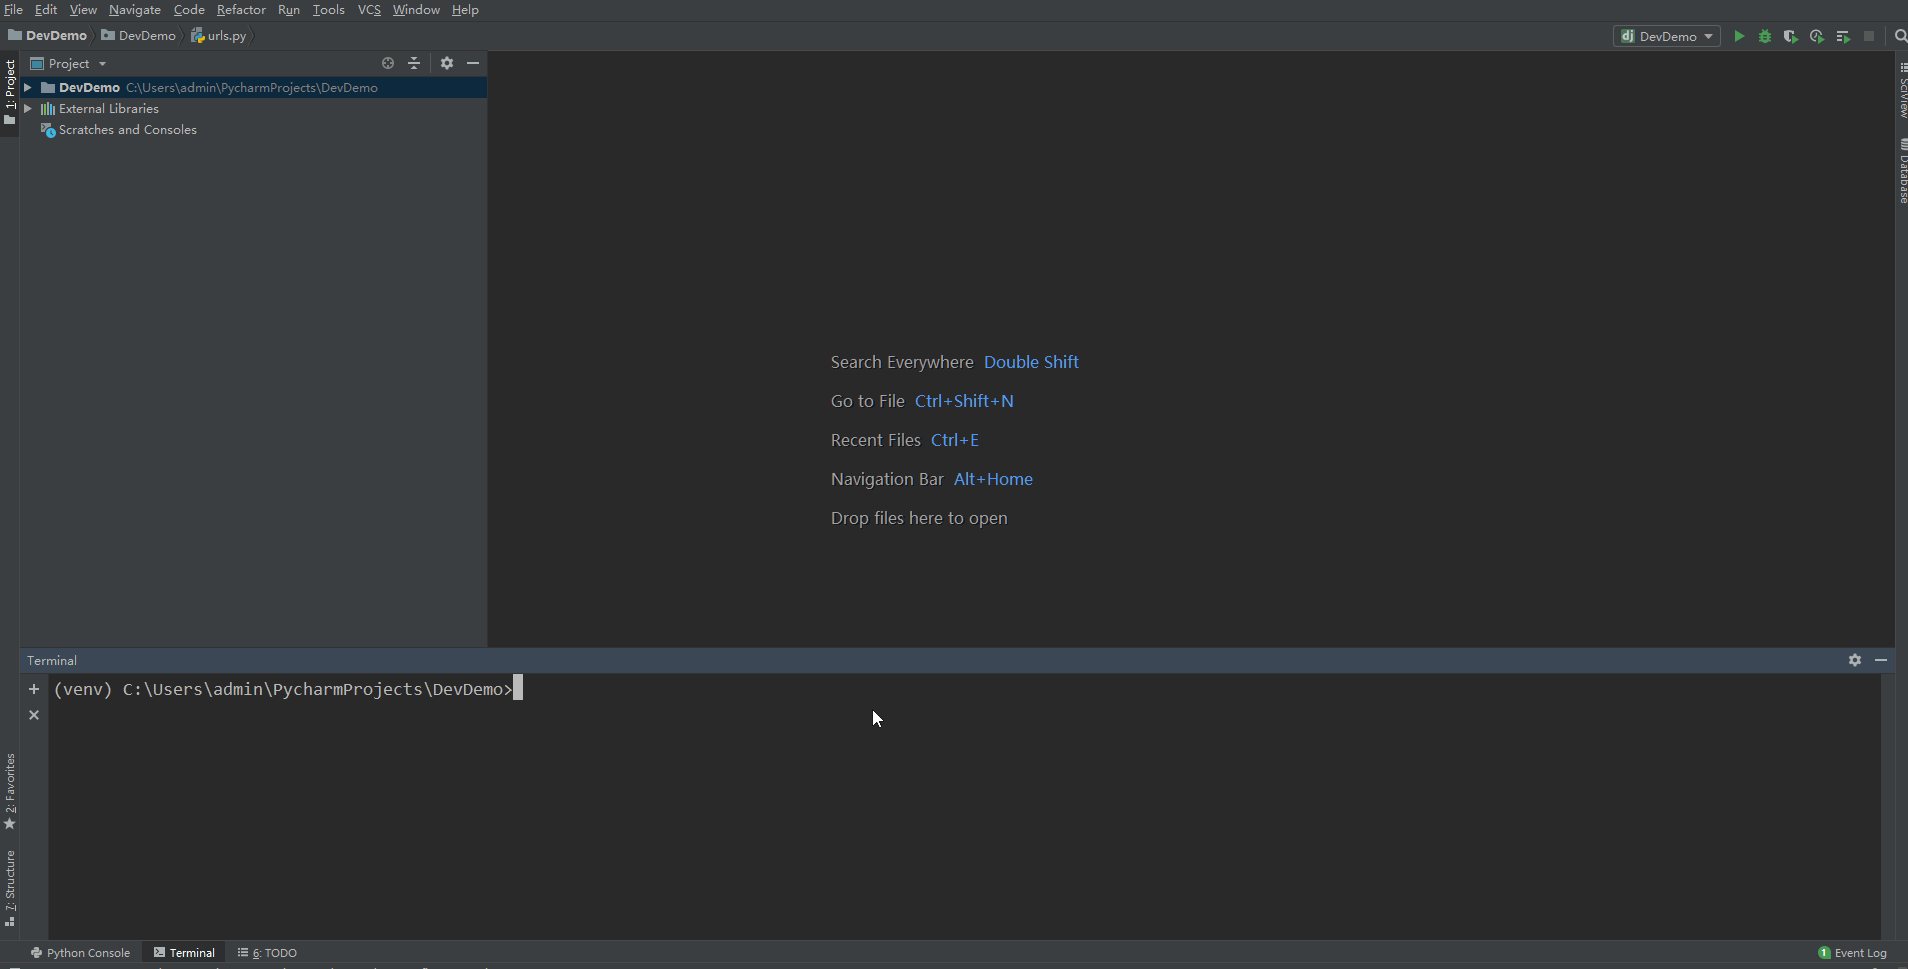Click the Search Everywhere magnifier icon
The width and height of the screenshot is (1908, 969).
pyautogui.click(x=1900, y=36)
